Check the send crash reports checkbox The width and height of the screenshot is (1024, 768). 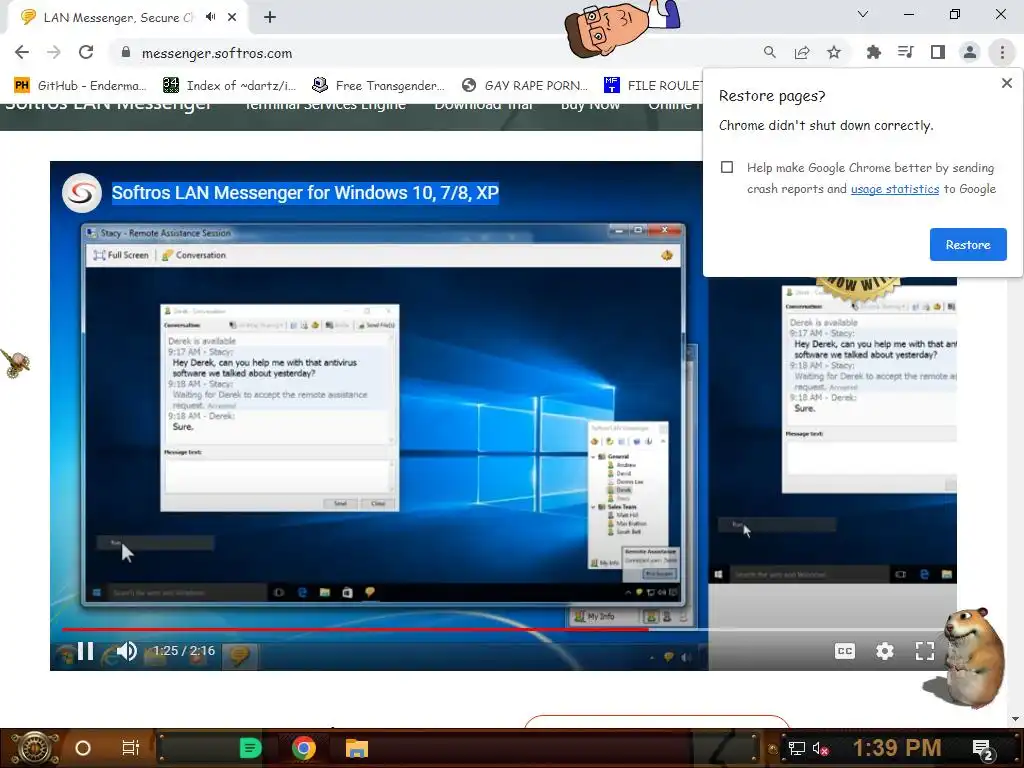(727, 167)
